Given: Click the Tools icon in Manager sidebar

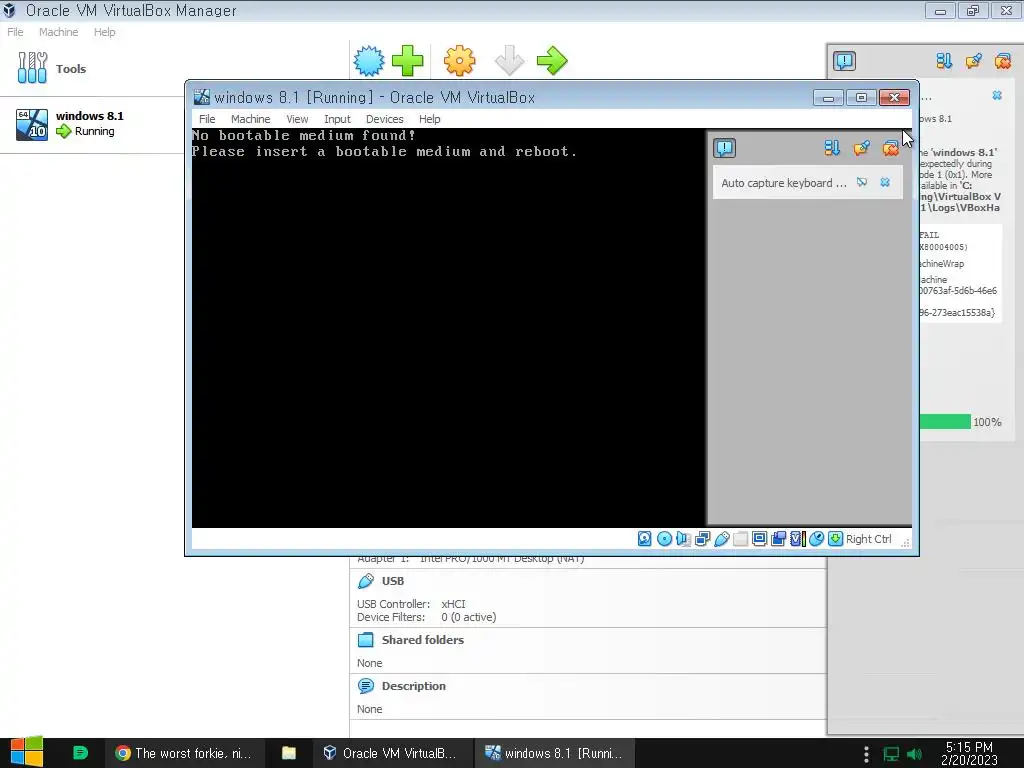Looking at the screenshot, I should click(x=32, y=68).
